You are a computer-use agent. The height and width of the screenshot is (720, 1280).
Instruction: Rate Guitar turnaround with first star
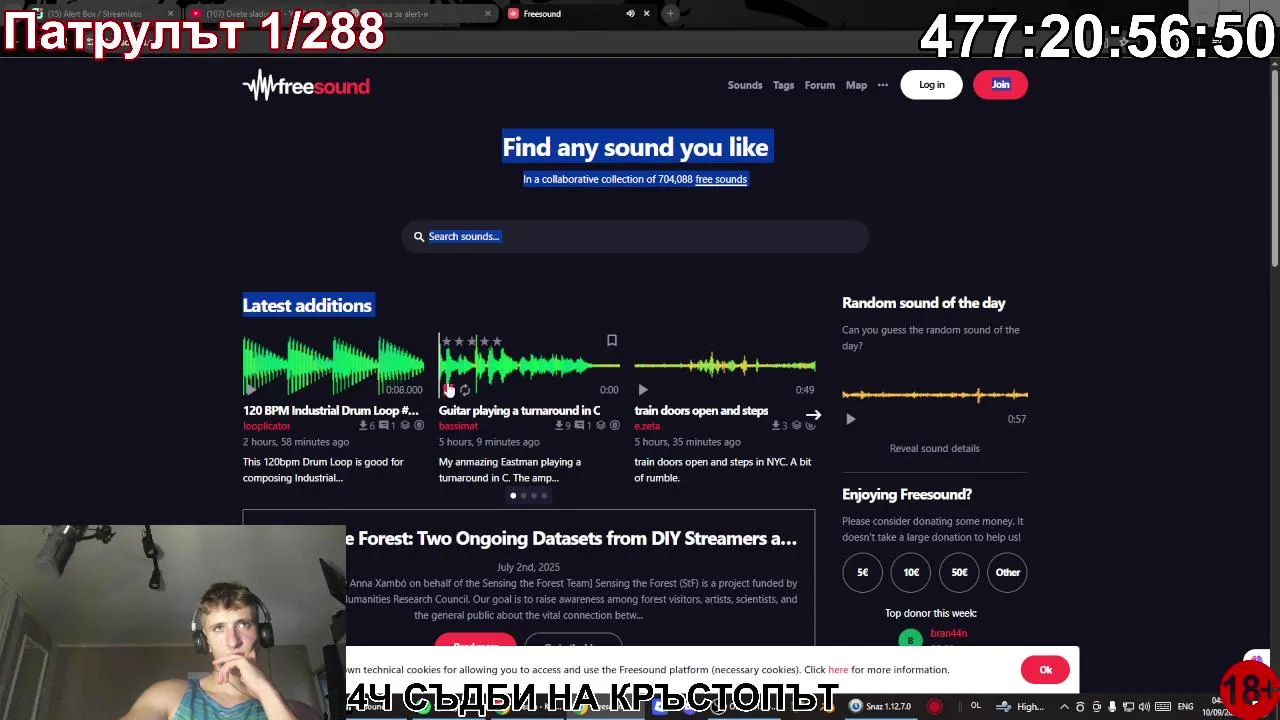tap(446, 342)
